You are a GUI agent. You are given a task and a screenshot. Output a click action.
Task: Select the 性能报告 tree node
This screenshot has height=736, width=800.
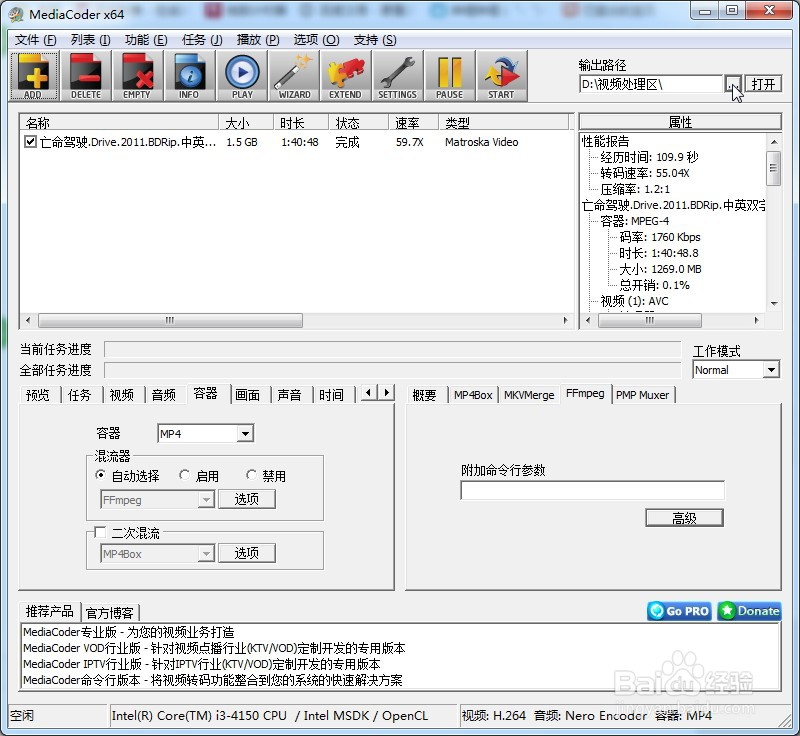tap(605, 141)
